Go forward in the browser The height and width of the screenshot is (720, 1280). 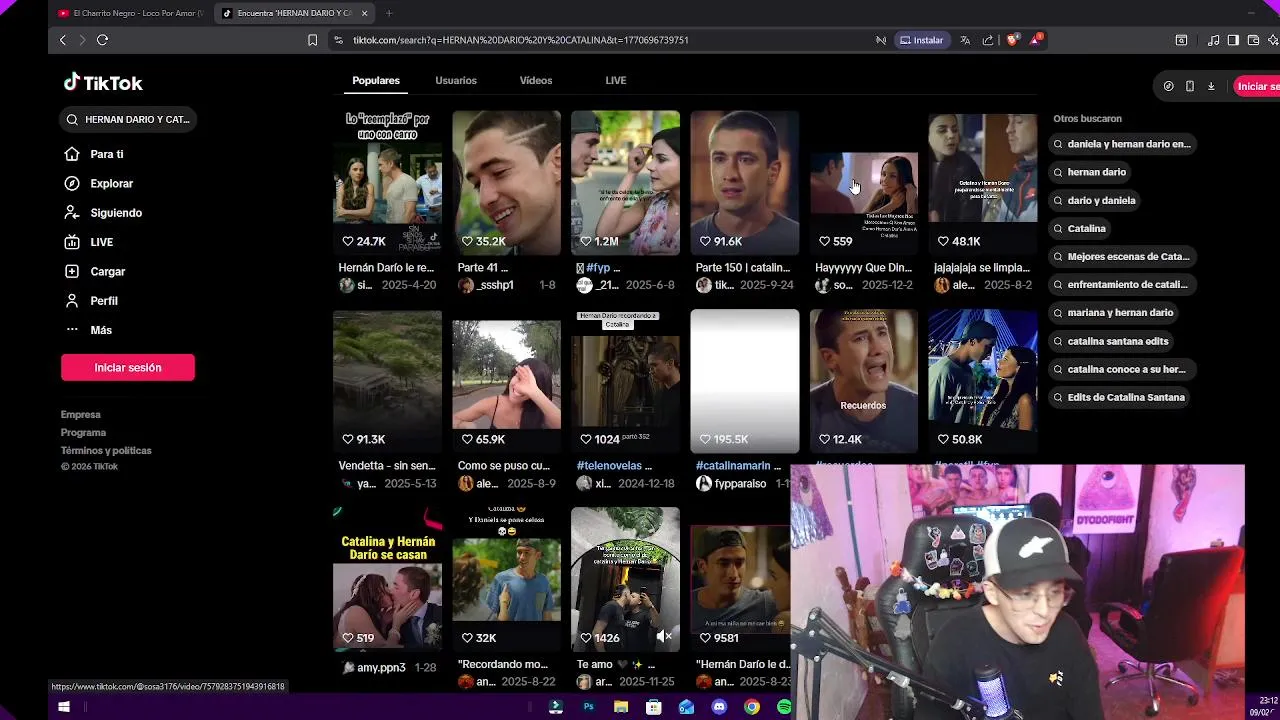[x=82, y=40]
